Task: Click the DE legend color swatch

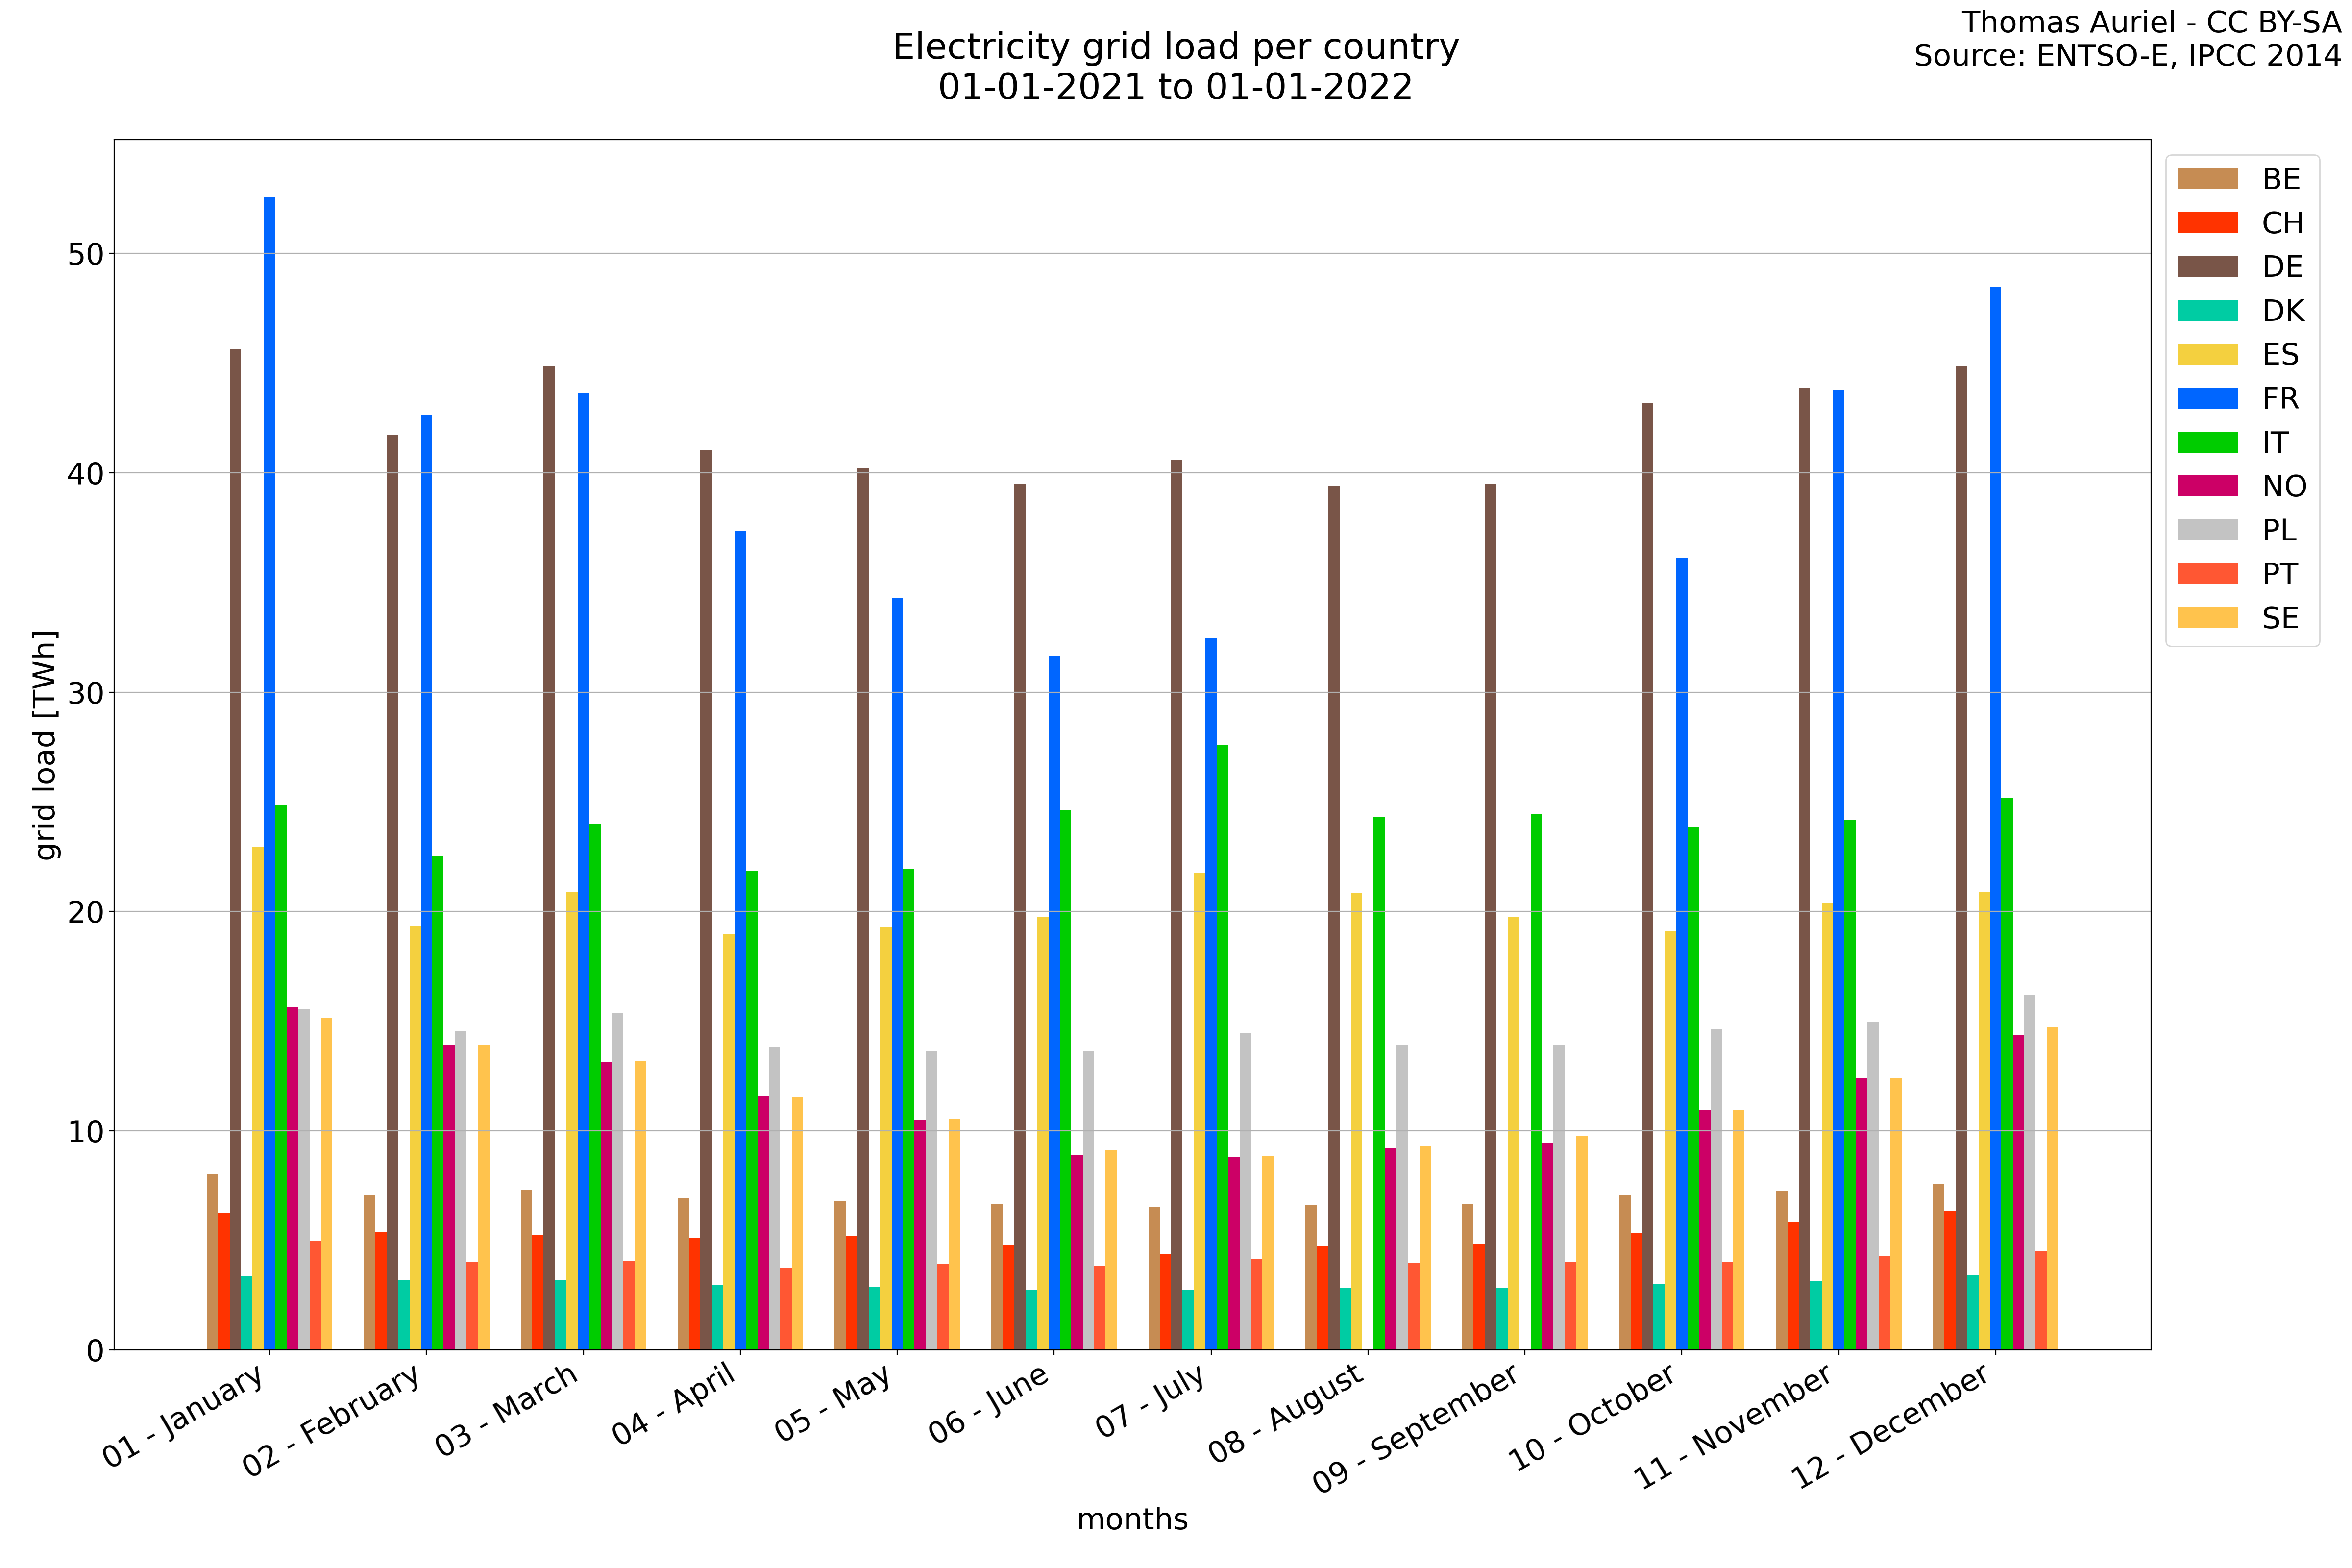Action: coord(2207,267)
